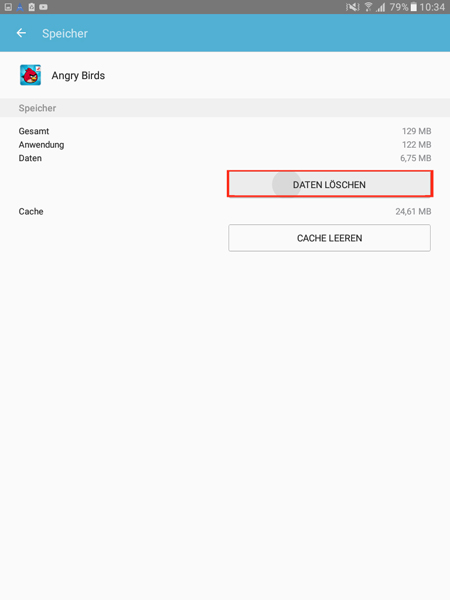Tap the Gesamt storage row label
The height and width of the screenshot is (600, 450).
(34, 131)
